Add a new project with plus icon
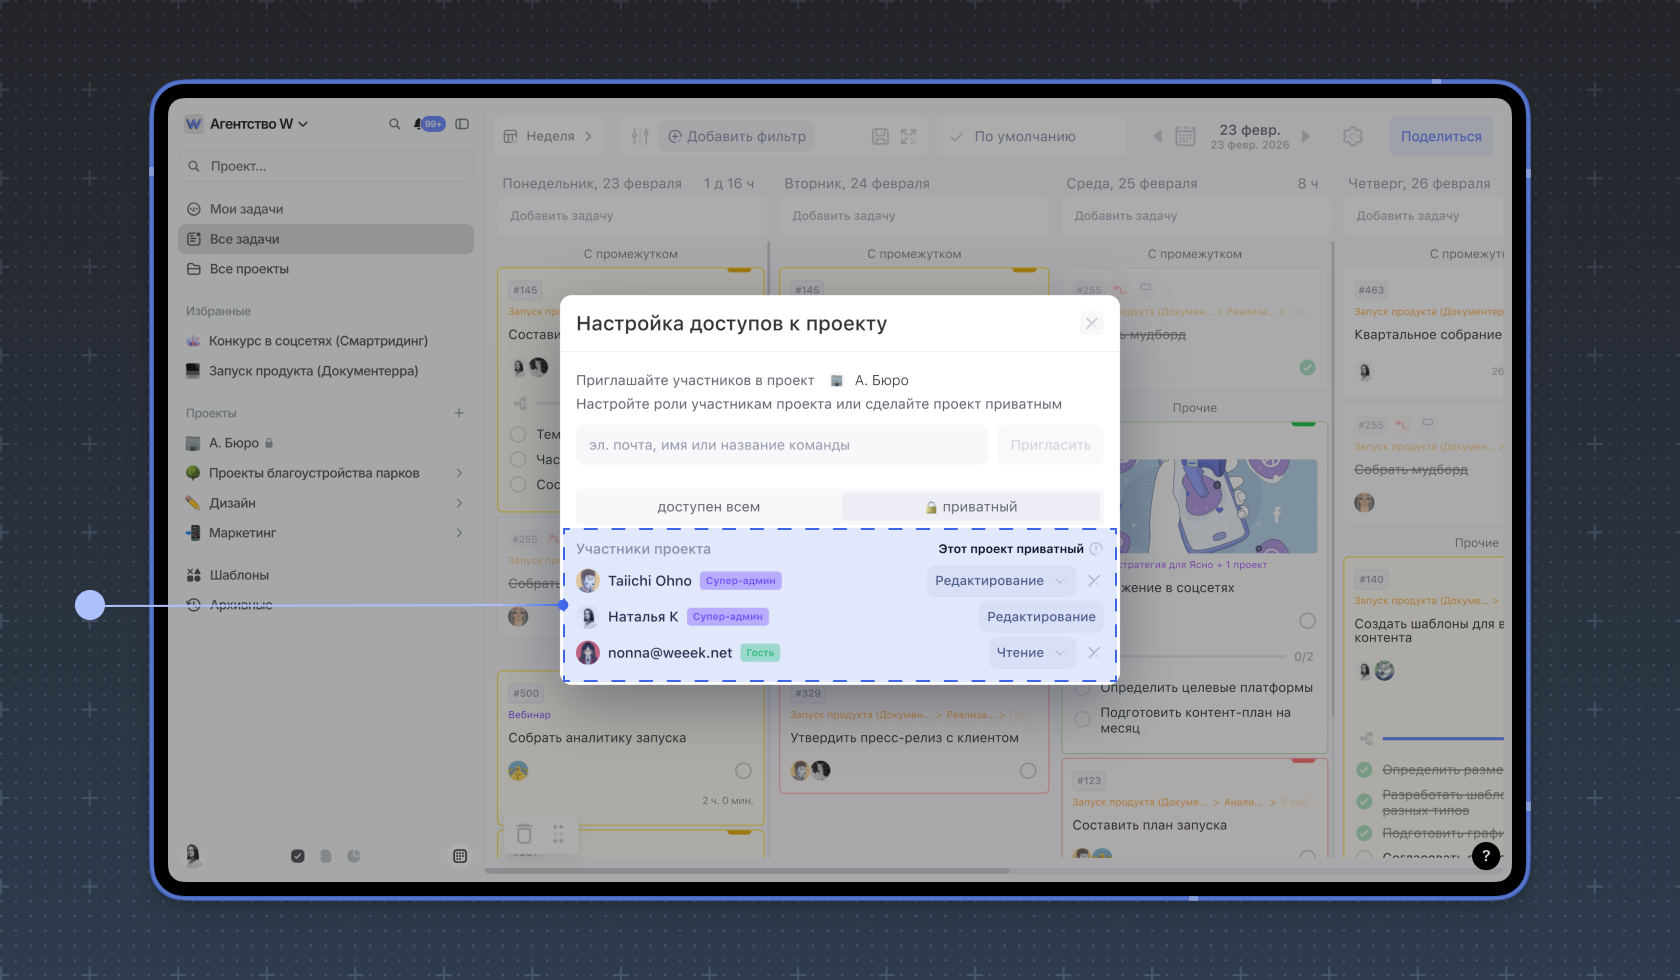1680x980 pixels. point(459,413)
